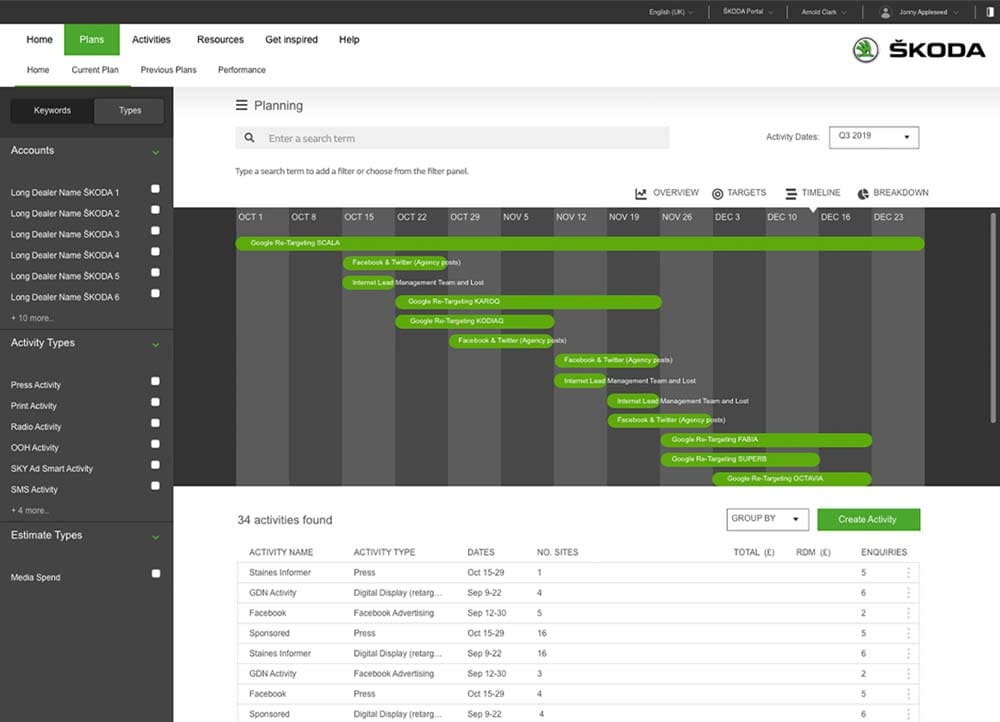Click the Timeline bars icon
Image resolution: width=1000 pixels, height=722 pixels.
click(x=791, y=193)
